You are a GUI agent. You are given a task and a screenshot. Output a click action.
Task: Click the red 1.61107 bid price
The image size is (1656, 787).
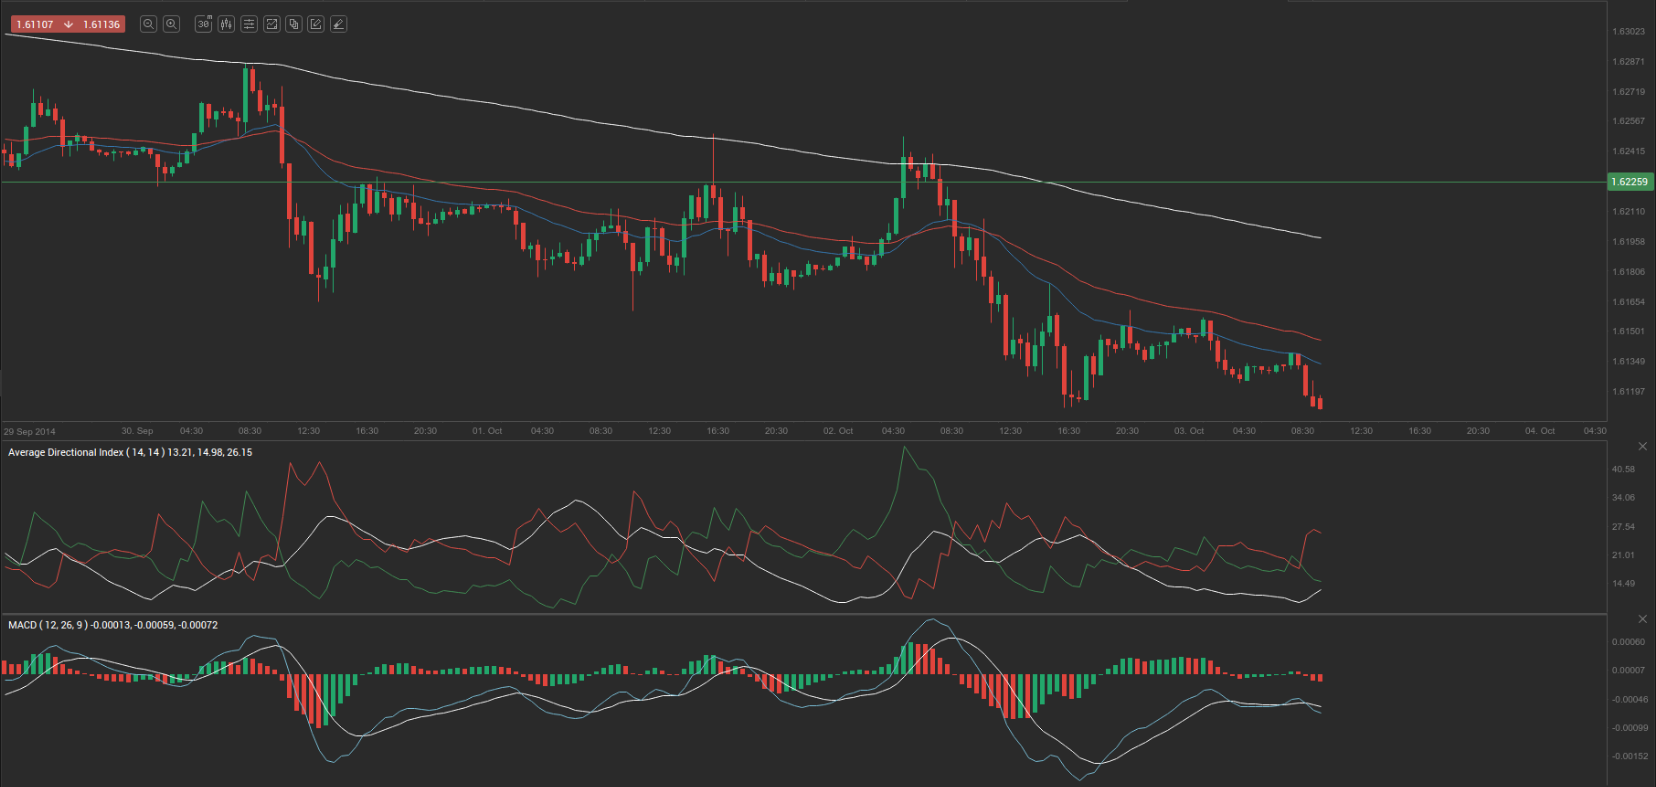[x=35, y=24]
